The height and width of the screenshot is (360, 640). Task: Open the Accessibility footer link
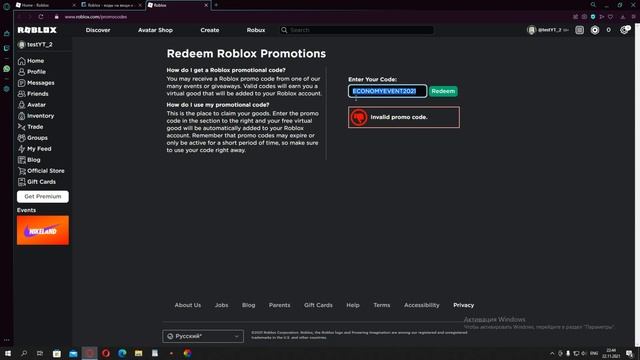(422, 305)
